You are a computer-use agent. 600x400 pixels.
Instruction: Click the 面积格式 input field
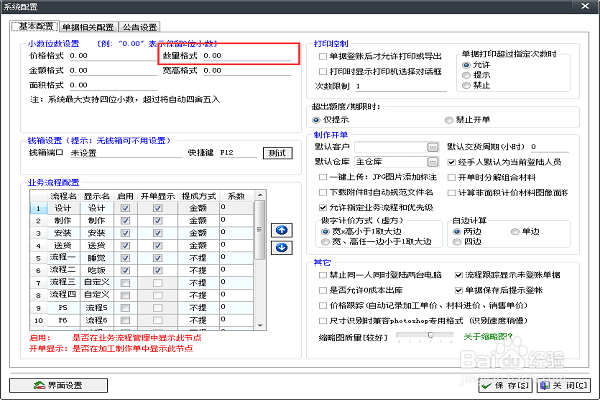point(113,85)
